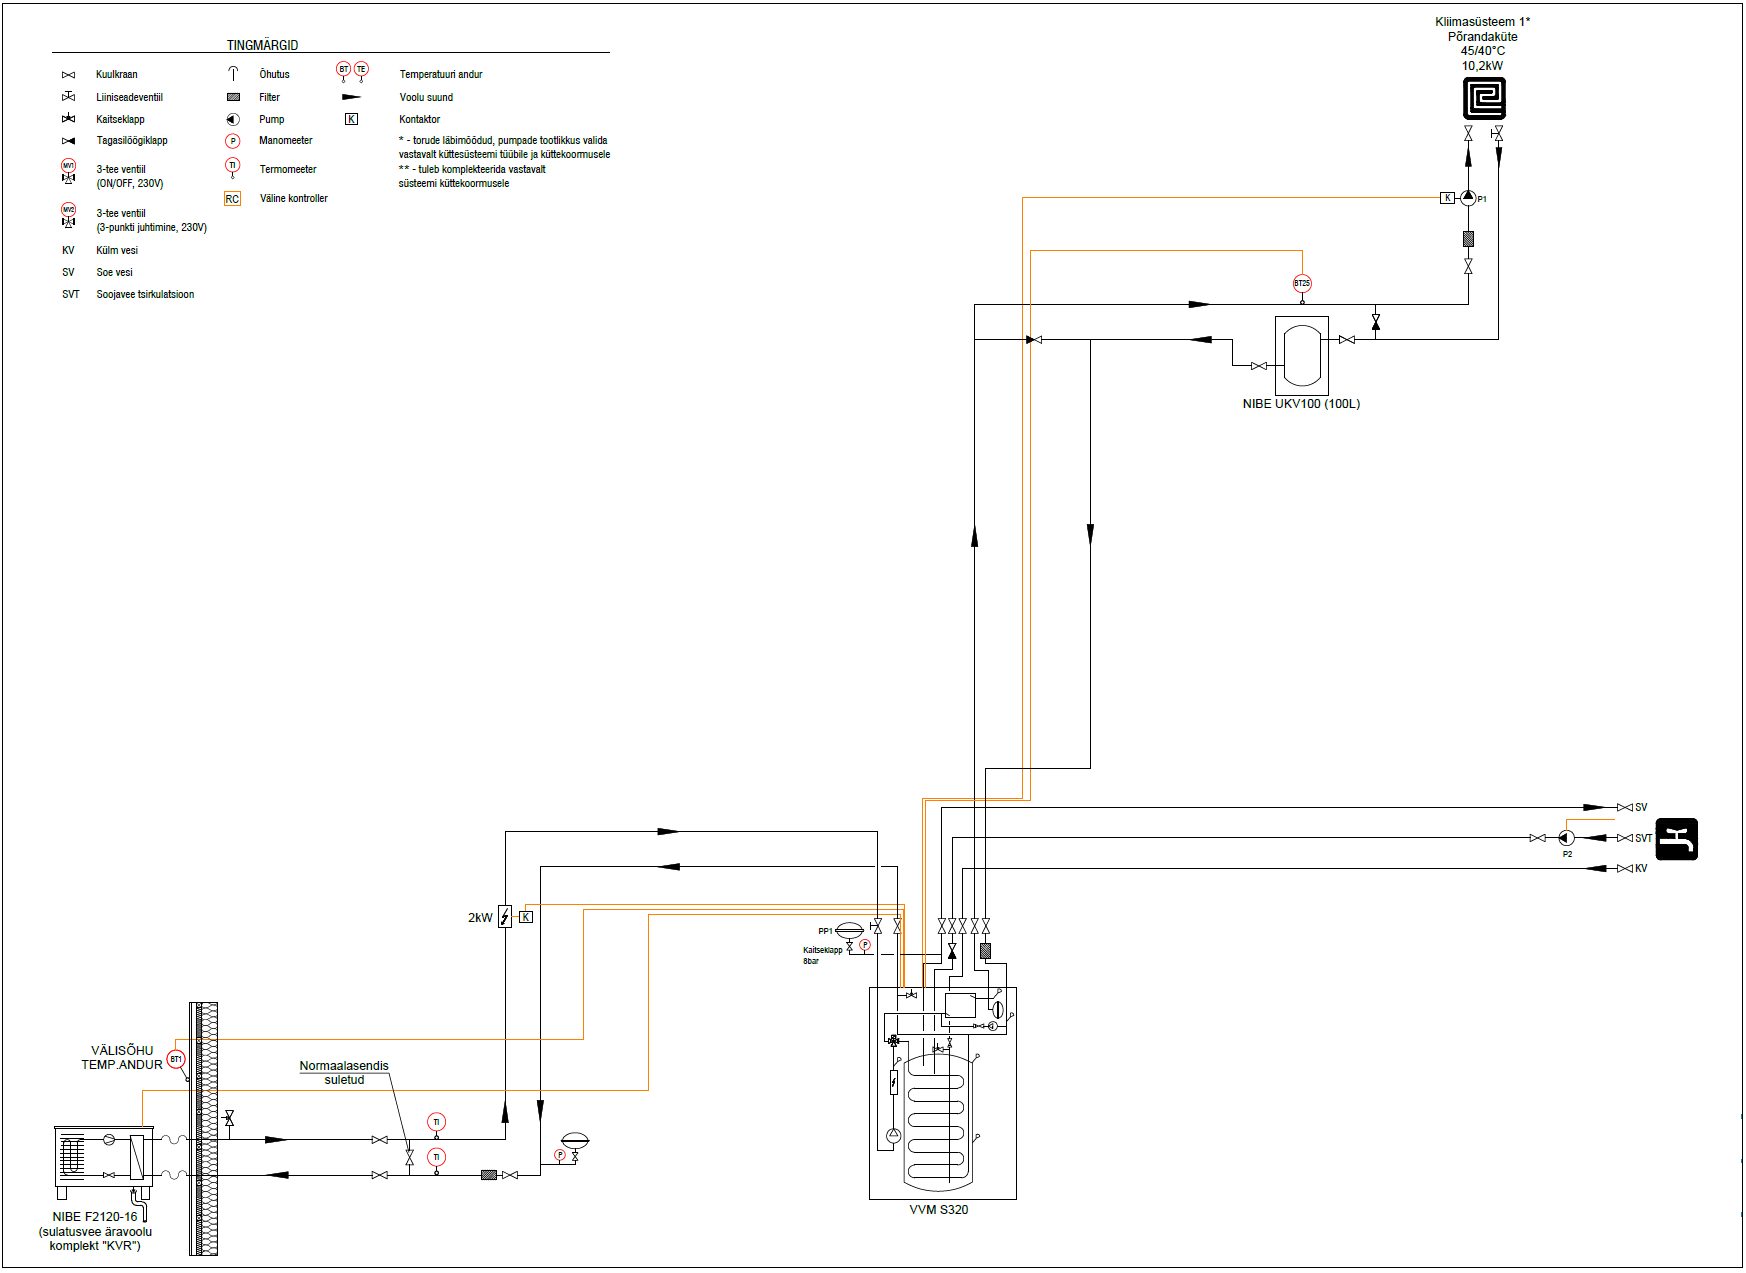Click the RC external controller legend icon
This screenshot has height=1273, width=1746.
click(232, 199)
